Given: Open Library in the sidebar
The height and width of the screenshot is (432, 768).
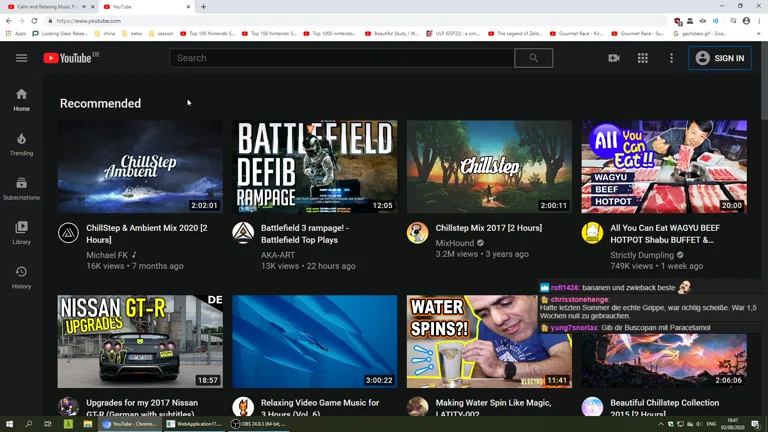Looking at the screenshot, I should point(21,232).
